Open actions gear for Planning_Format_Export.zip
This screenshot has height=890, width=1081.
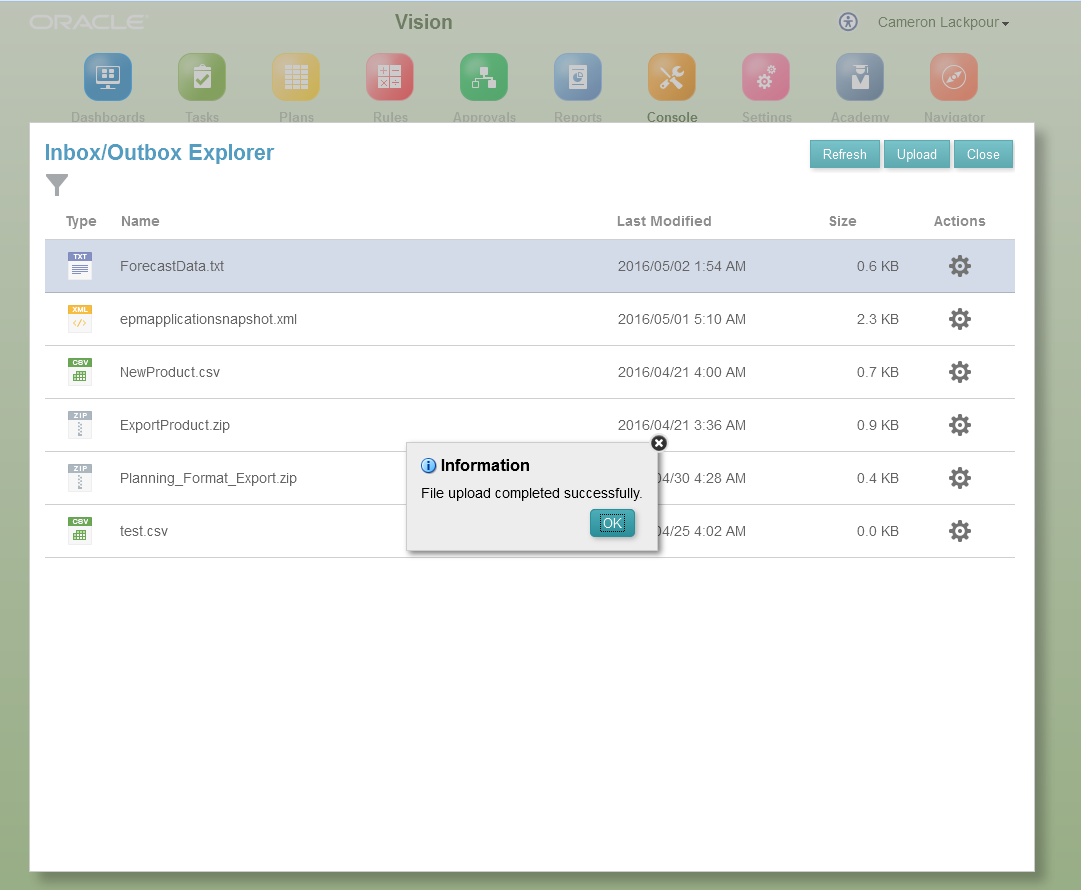[960, 478]
